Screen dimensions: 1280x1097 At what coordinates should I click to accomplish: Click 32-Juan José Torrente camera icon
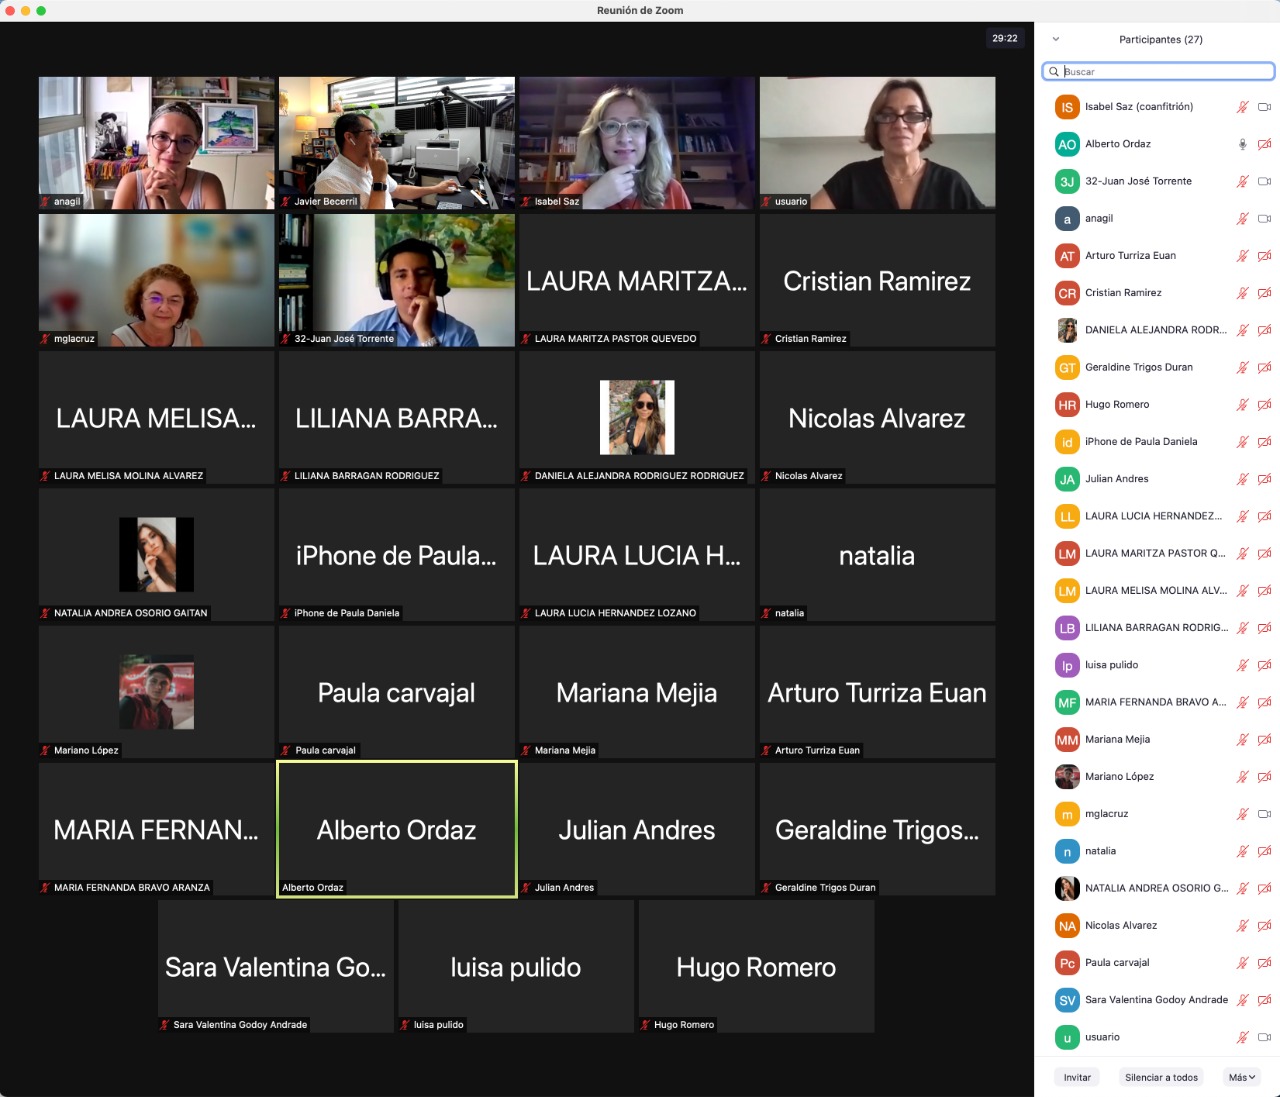1264,181
